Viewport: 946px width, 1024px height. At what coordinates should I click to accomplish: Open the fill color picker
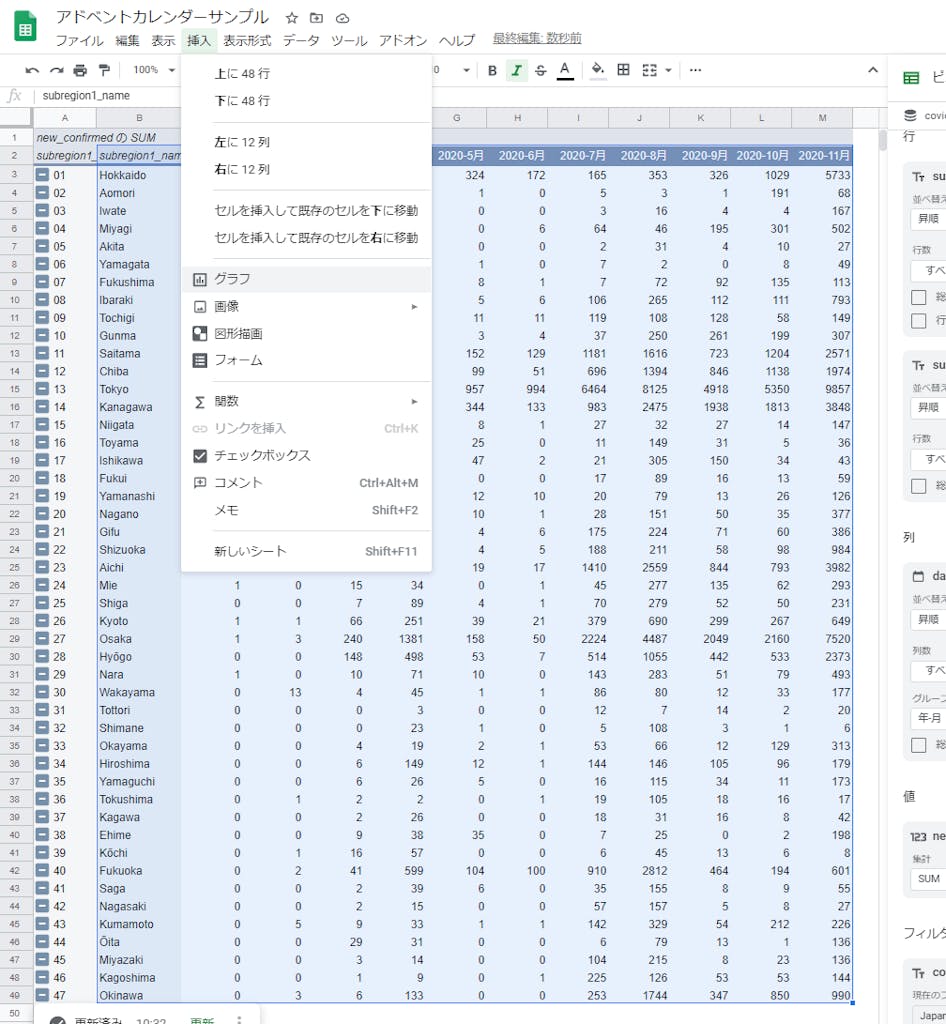pos(597,71)
